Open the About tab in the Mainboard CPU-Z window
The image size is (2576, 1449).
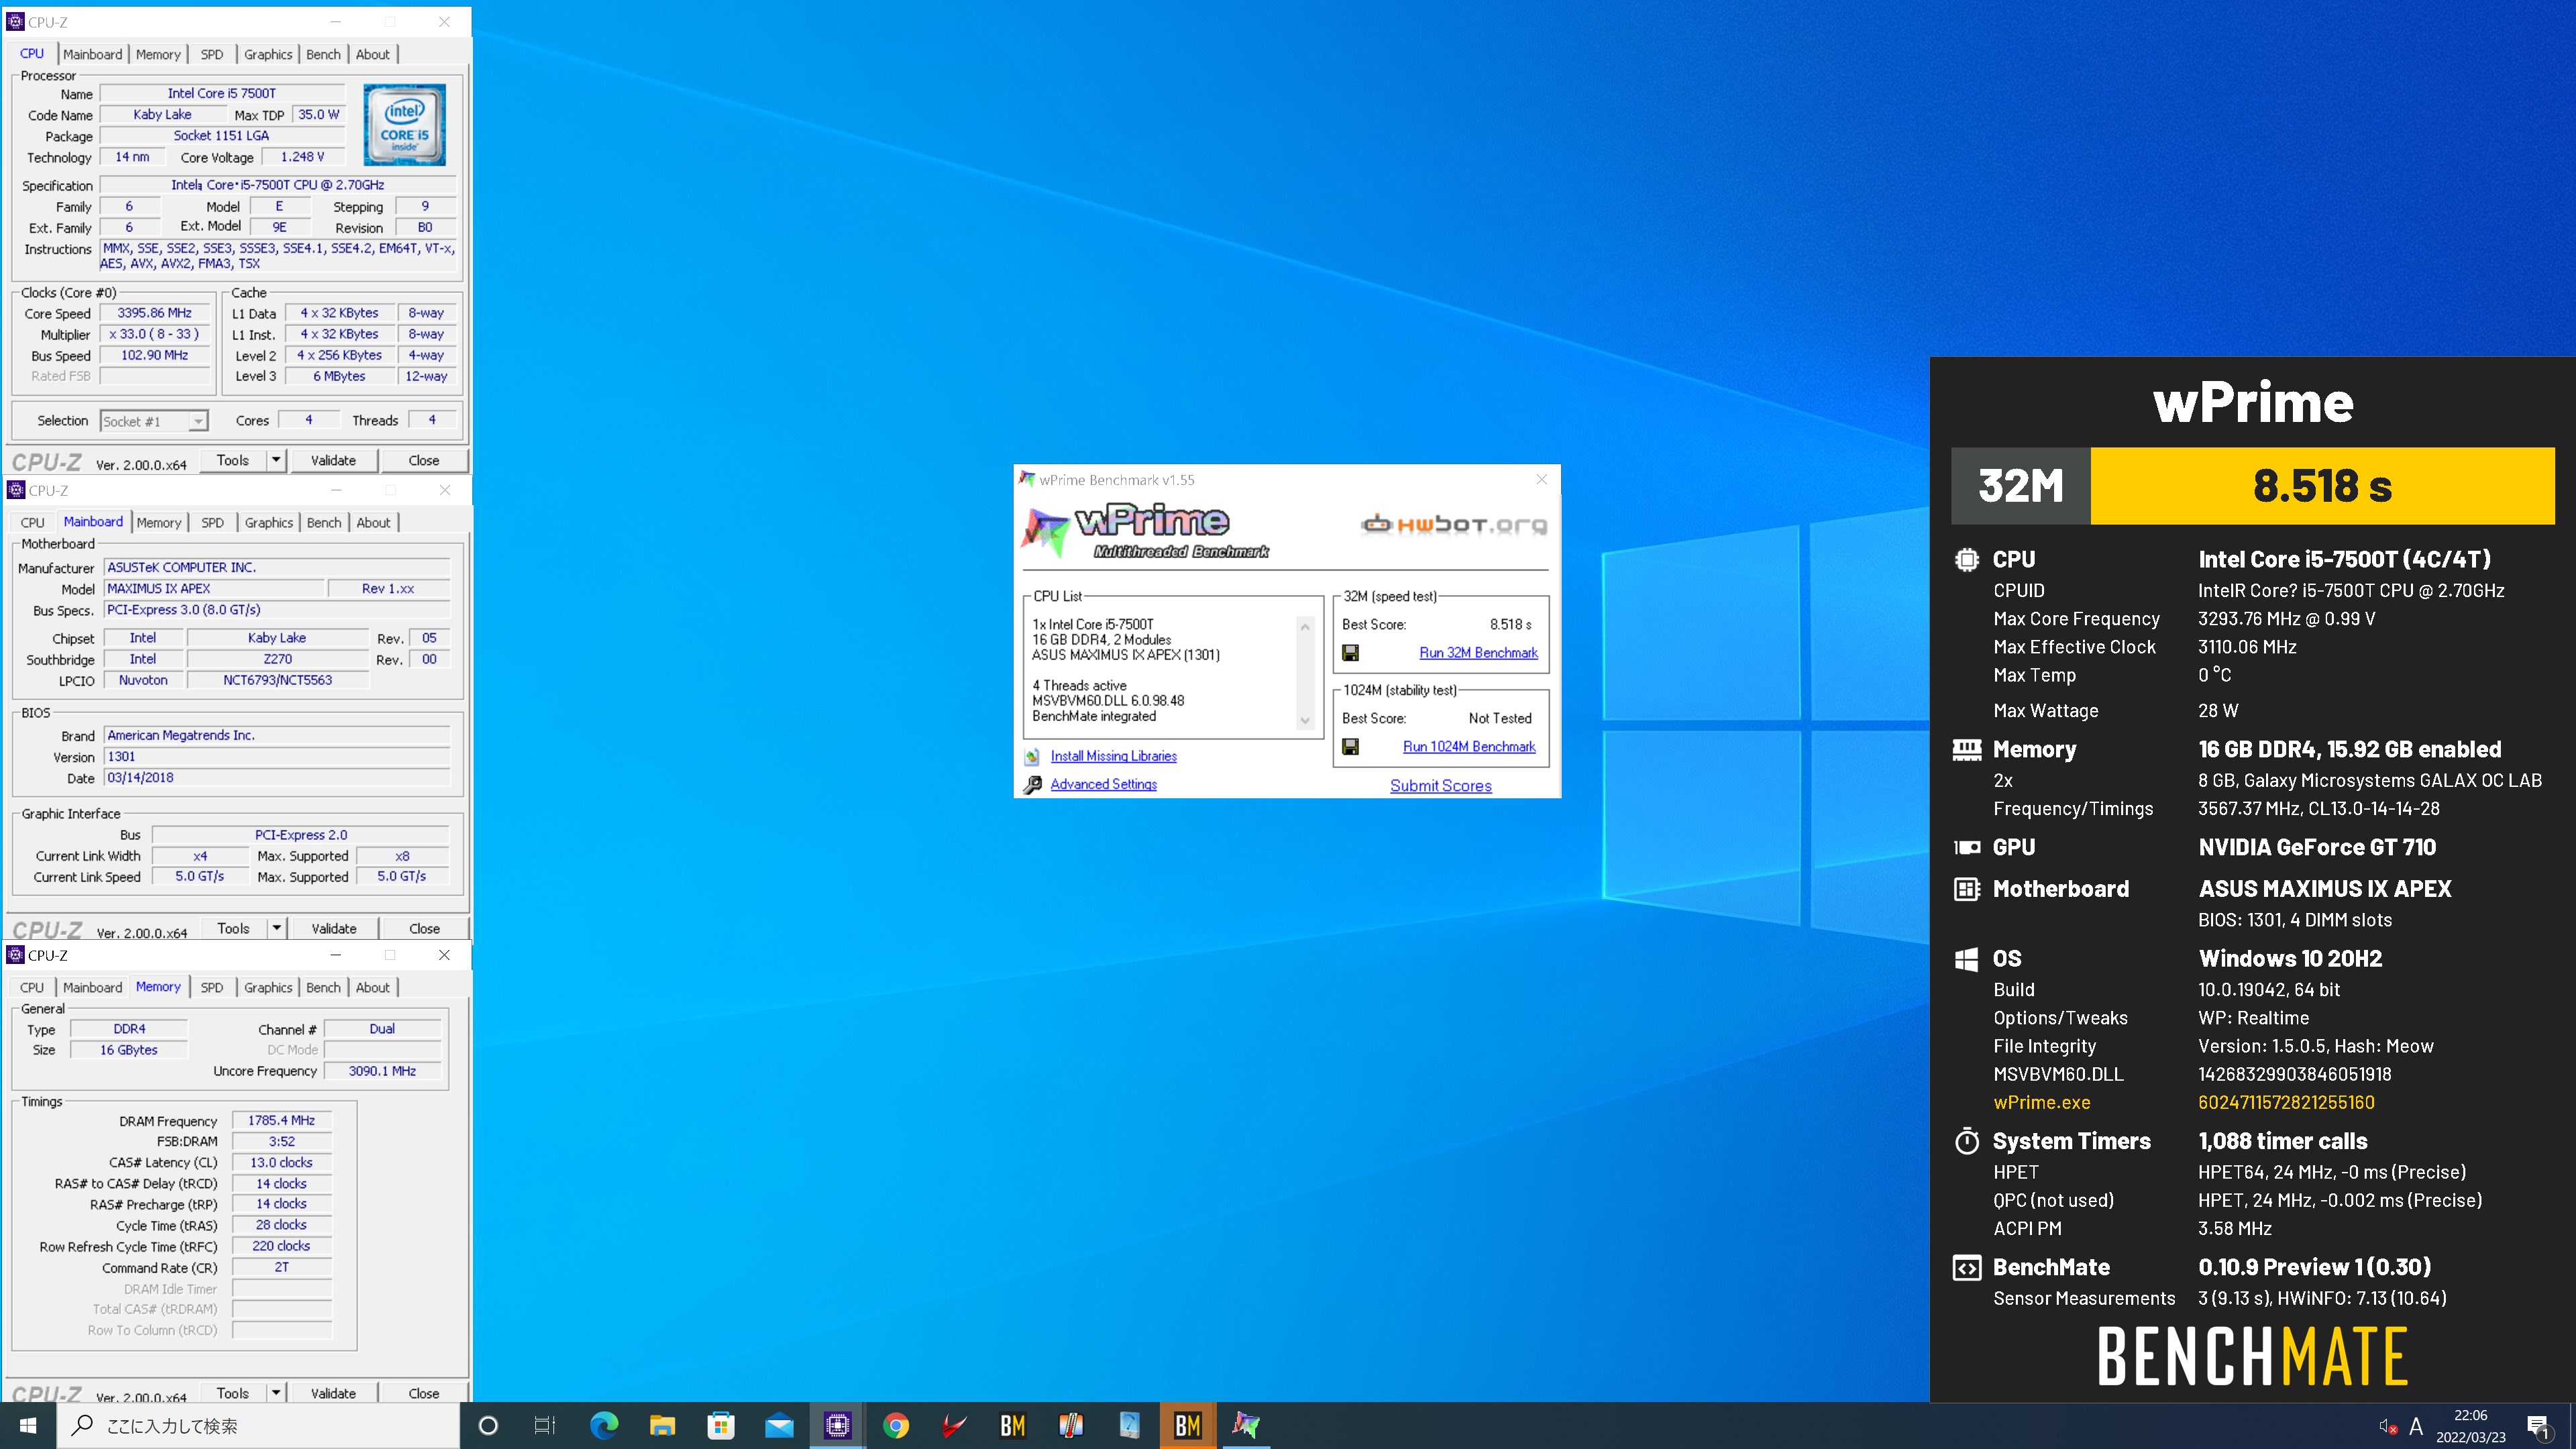pos(374,522)
